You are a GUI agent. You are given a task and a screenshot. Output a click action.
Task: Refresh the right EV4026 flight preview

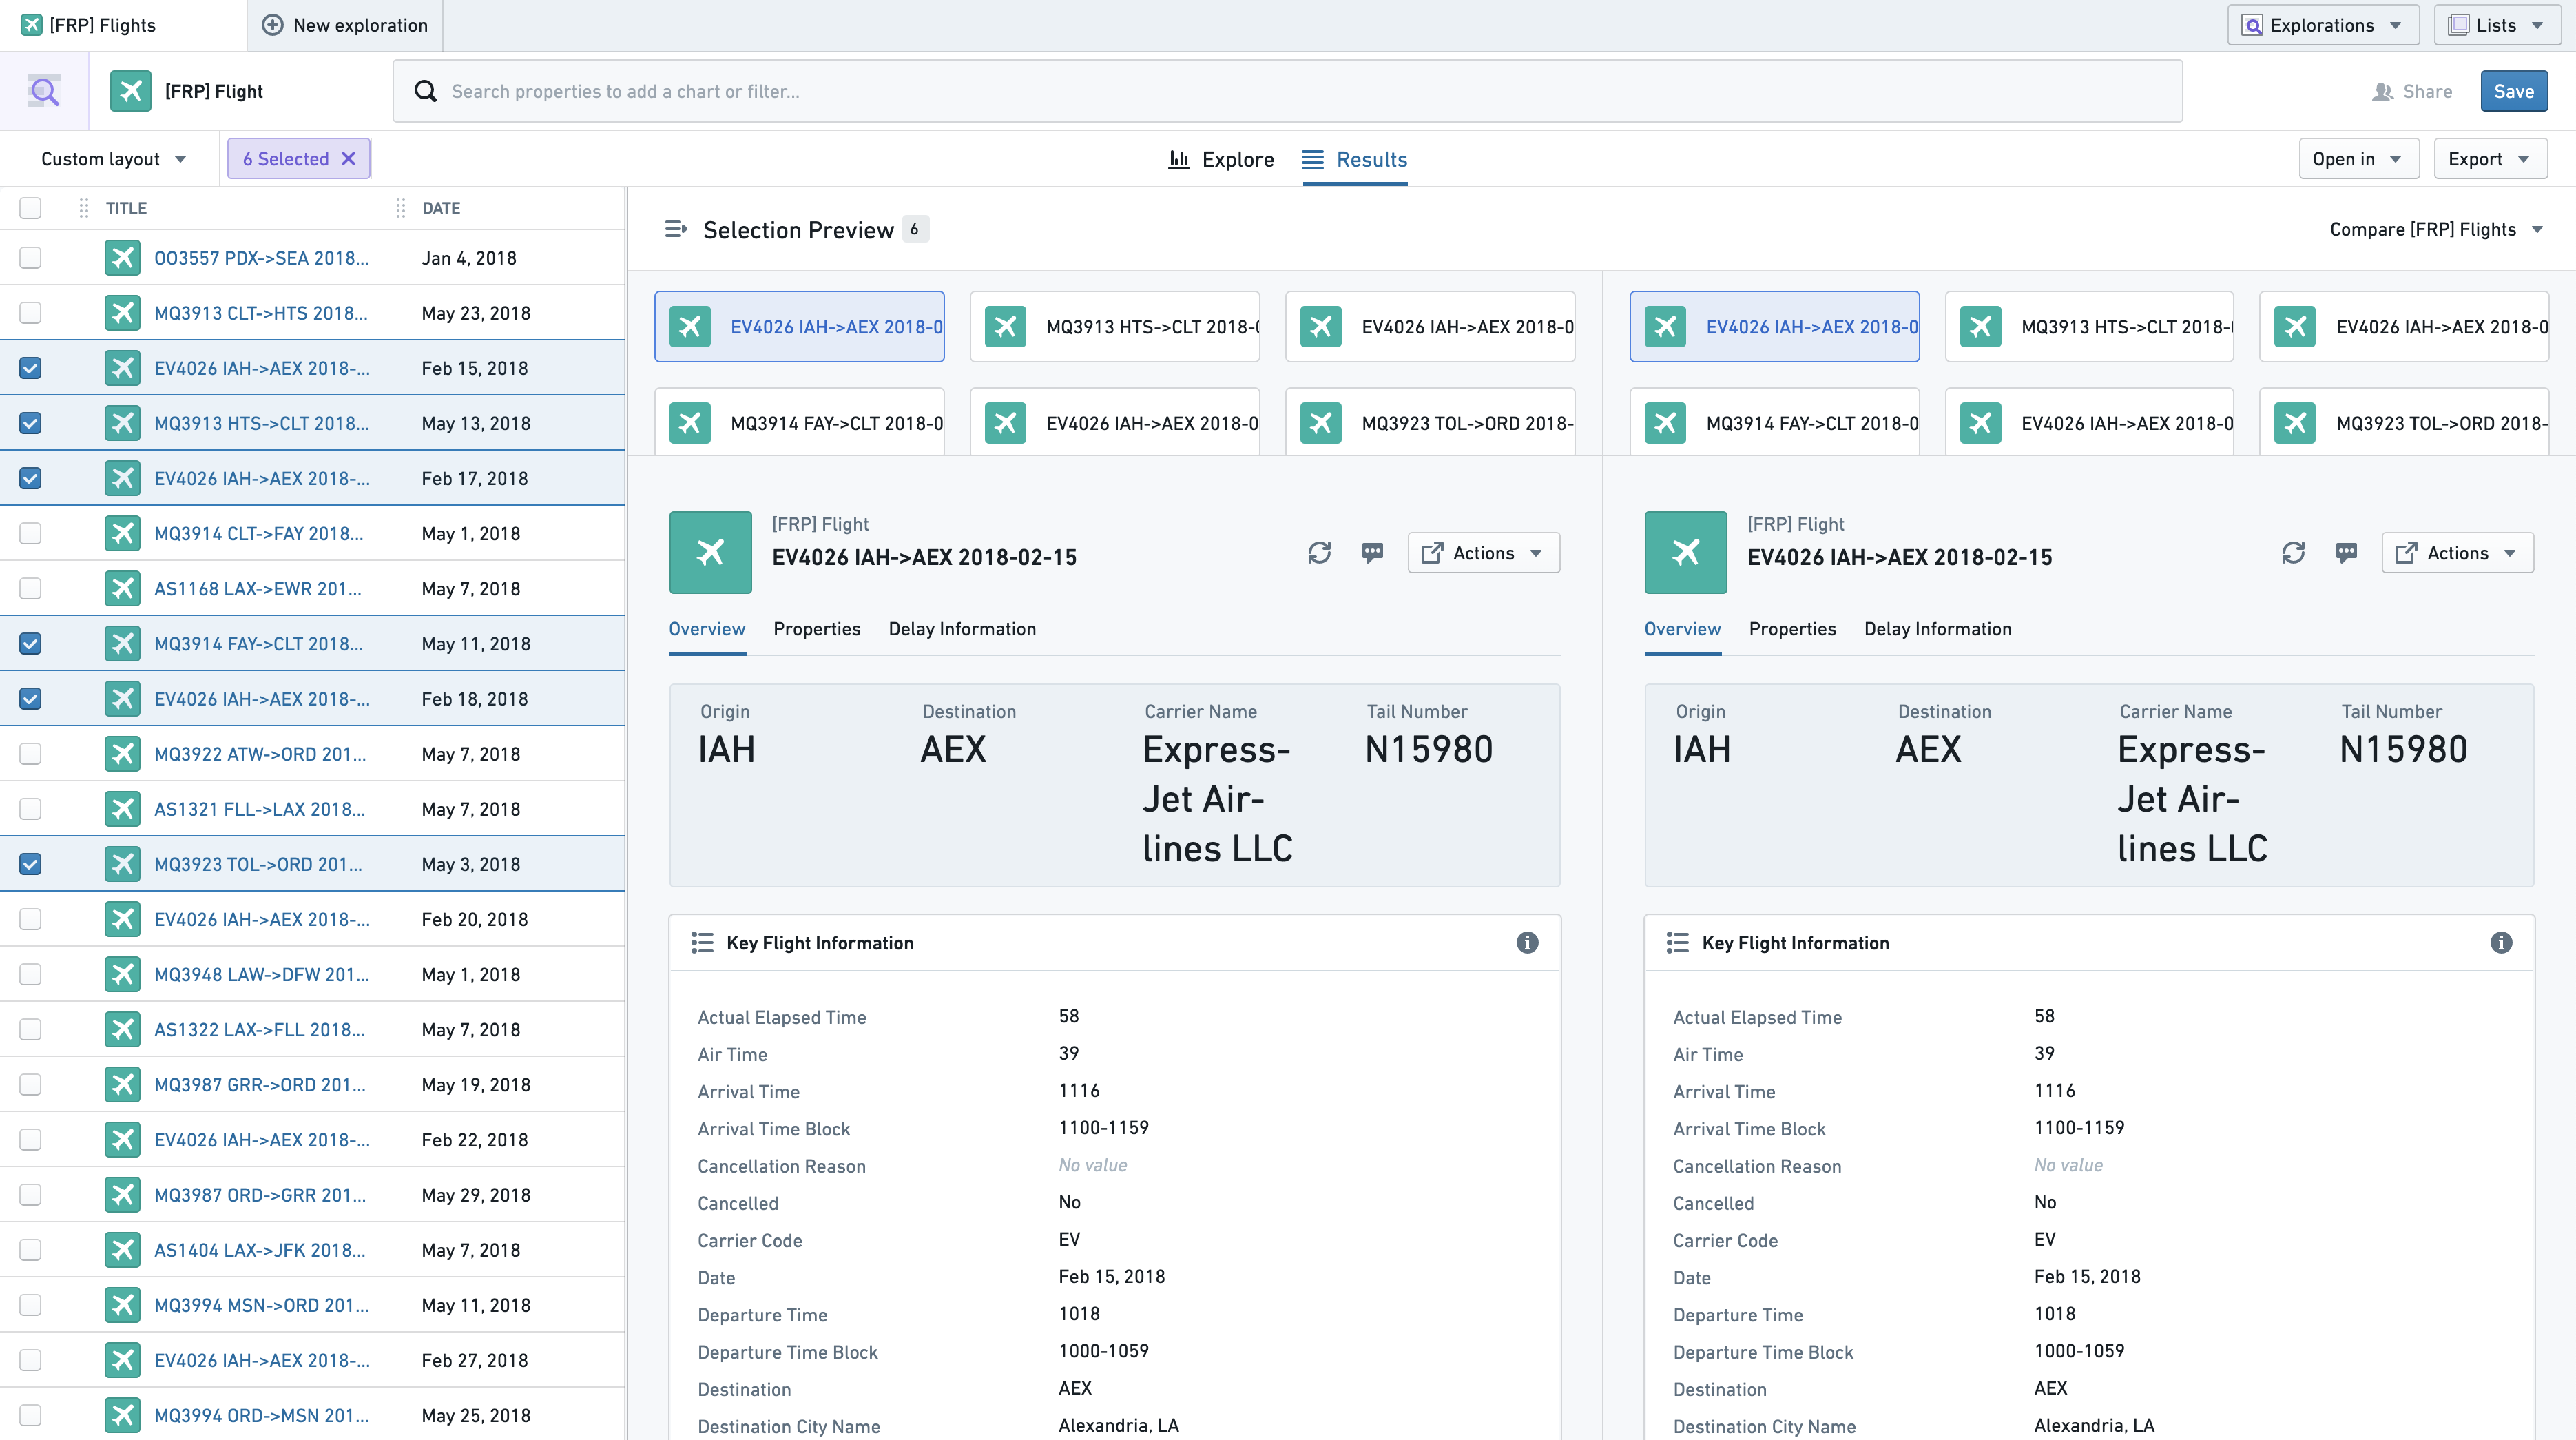2293,553
